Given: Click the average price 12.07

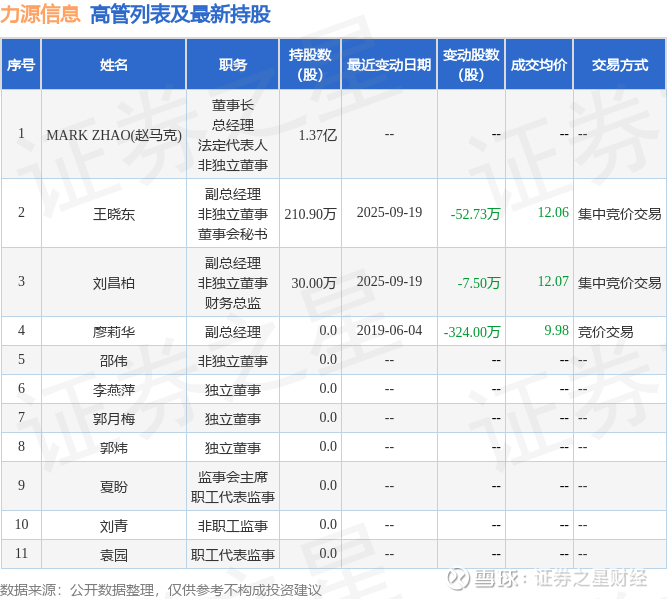Looking at the screenshot, I should point(553,281).
